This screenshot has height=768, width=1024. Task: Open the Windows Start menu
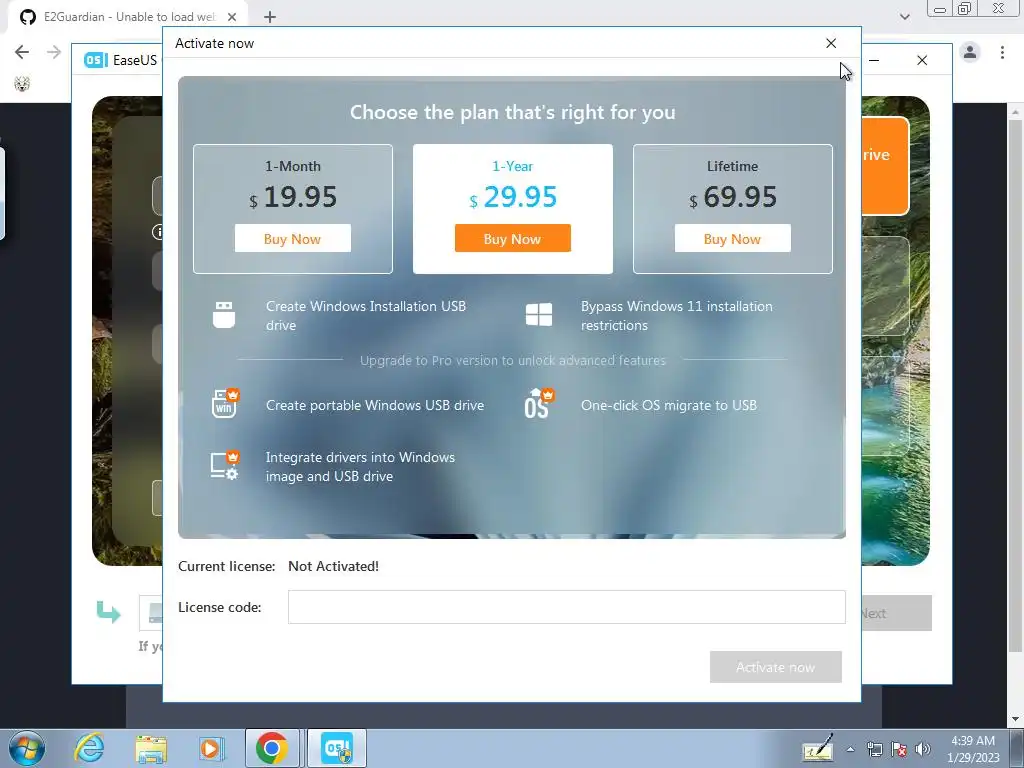coord(27,748)
